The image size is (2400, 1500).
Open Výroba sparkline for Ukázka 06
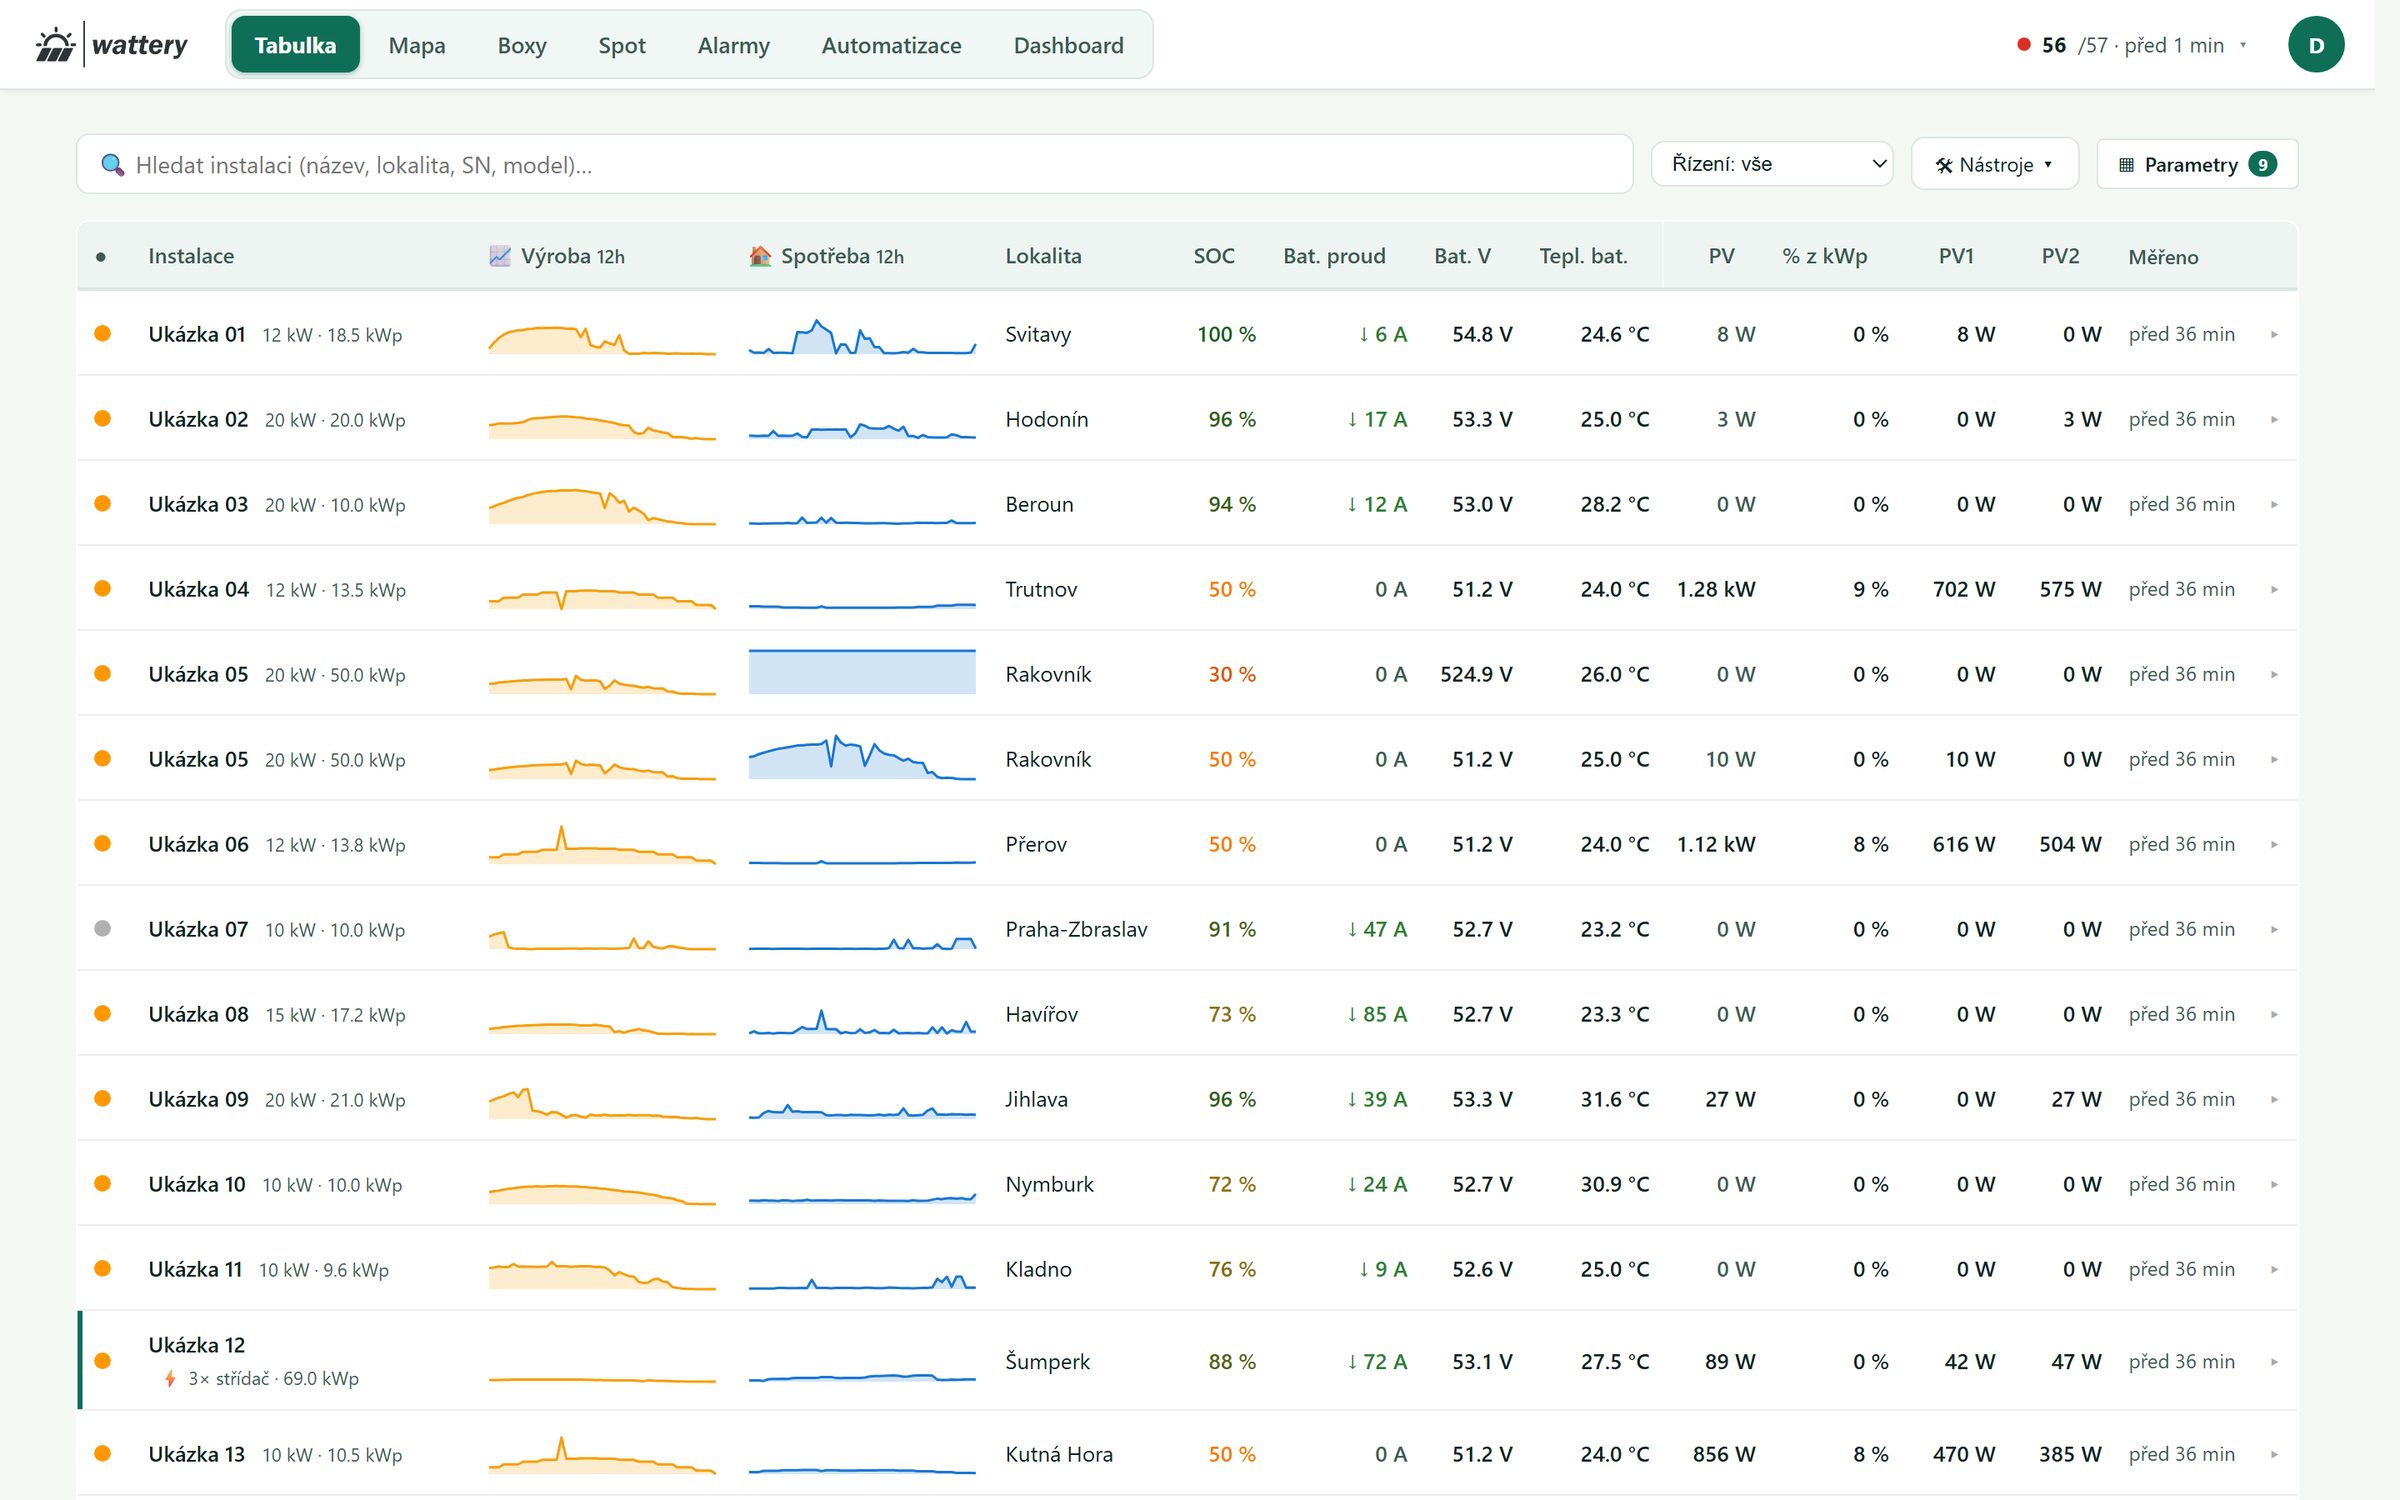(602, 845)
